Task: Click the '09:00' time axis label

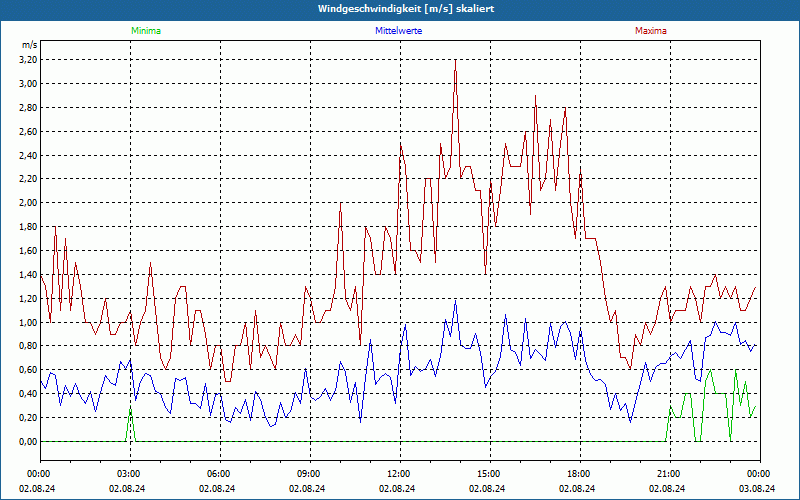Action: [310, 474]
